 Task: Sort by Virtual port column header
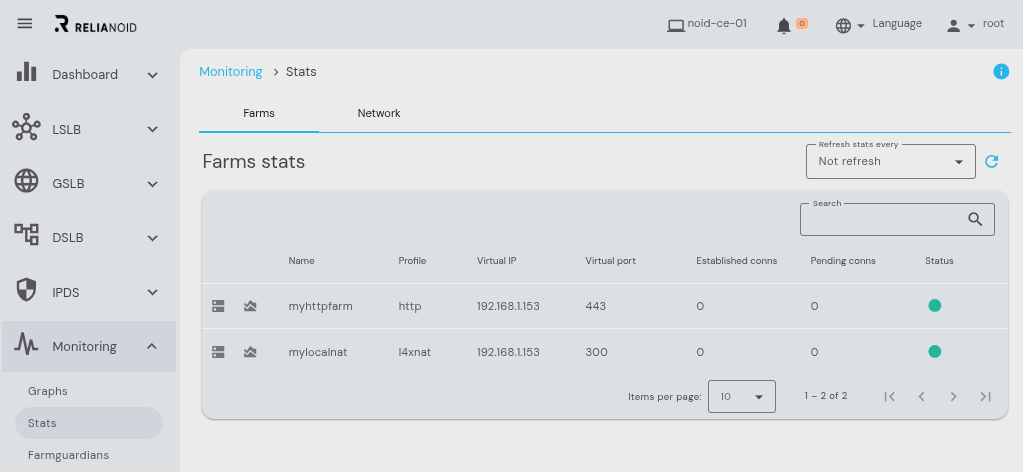(611, 260)
